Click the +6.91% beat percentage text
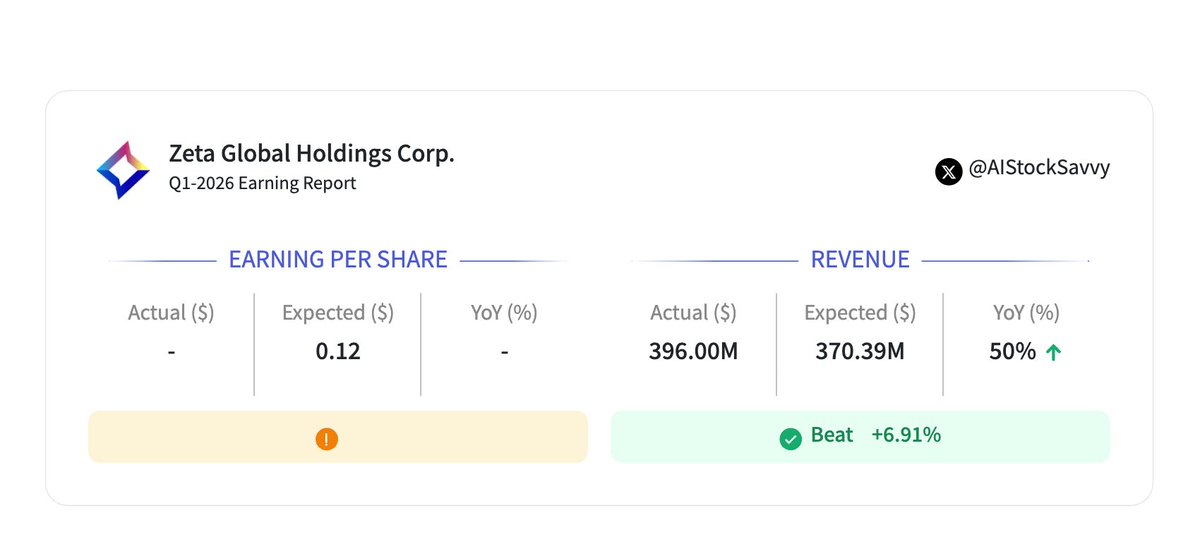 (906, 435)
